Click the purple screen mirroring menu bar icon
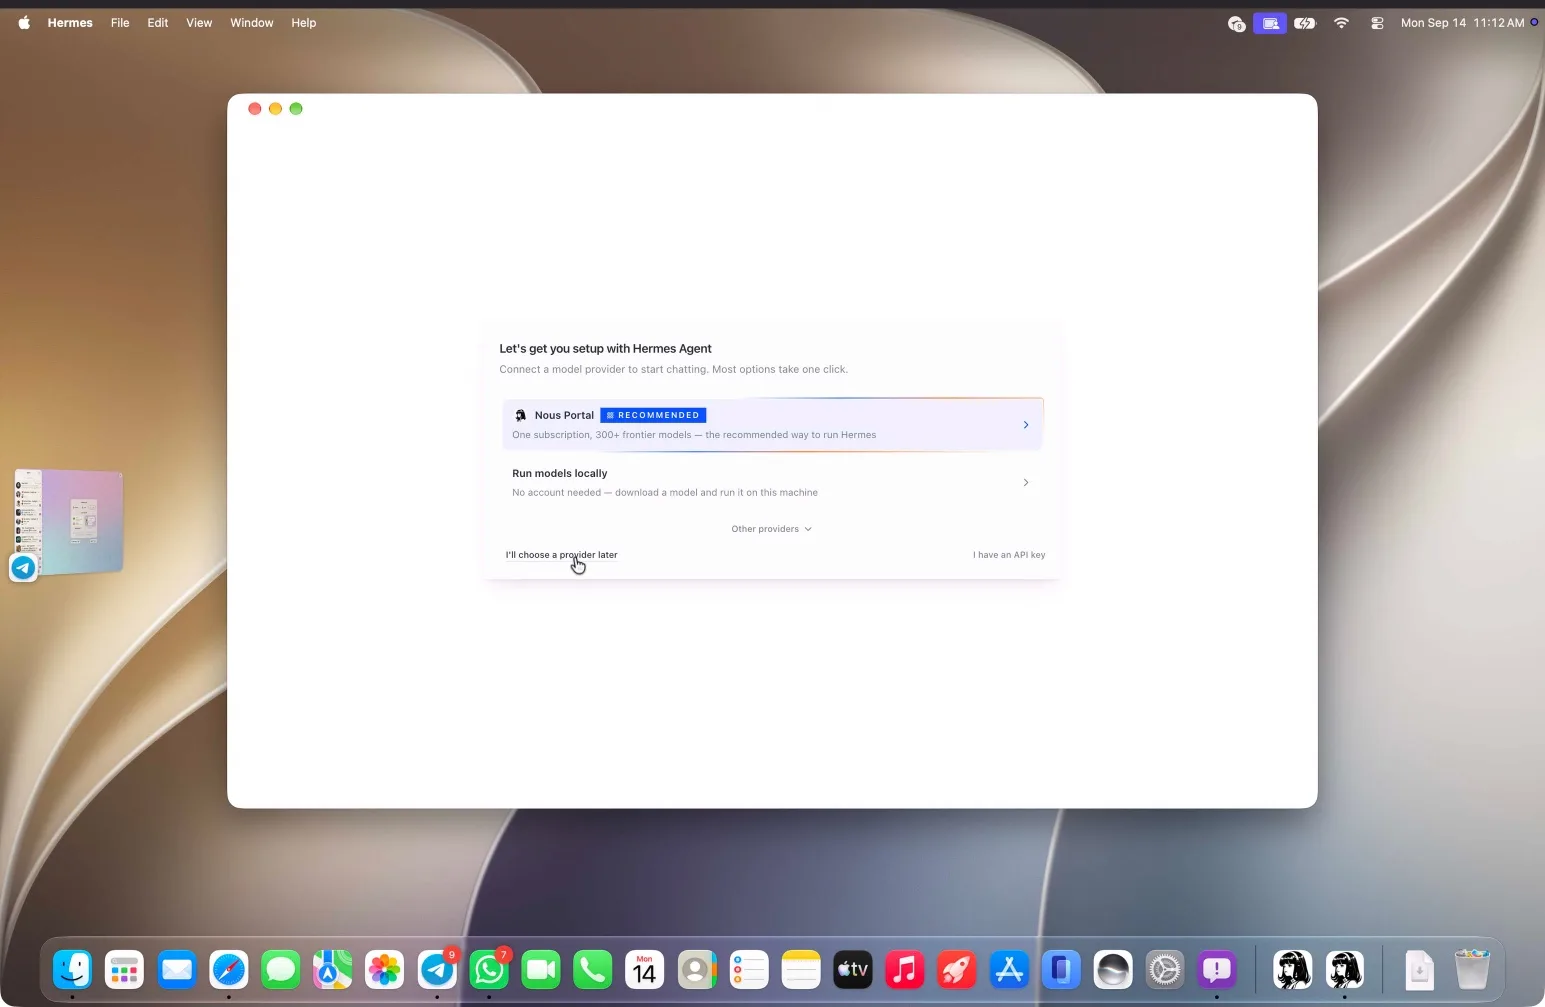Image resolution: width=1545 pixels, height=1007 pixels. tap(1270, 23)
